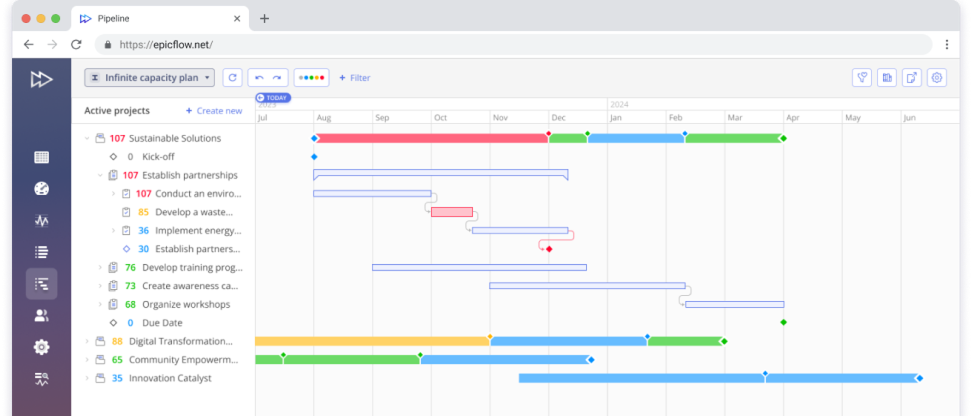Expand the Digital Transformation project
The height and width of the screenshot is (416, 972).
(x=87, y=341)
